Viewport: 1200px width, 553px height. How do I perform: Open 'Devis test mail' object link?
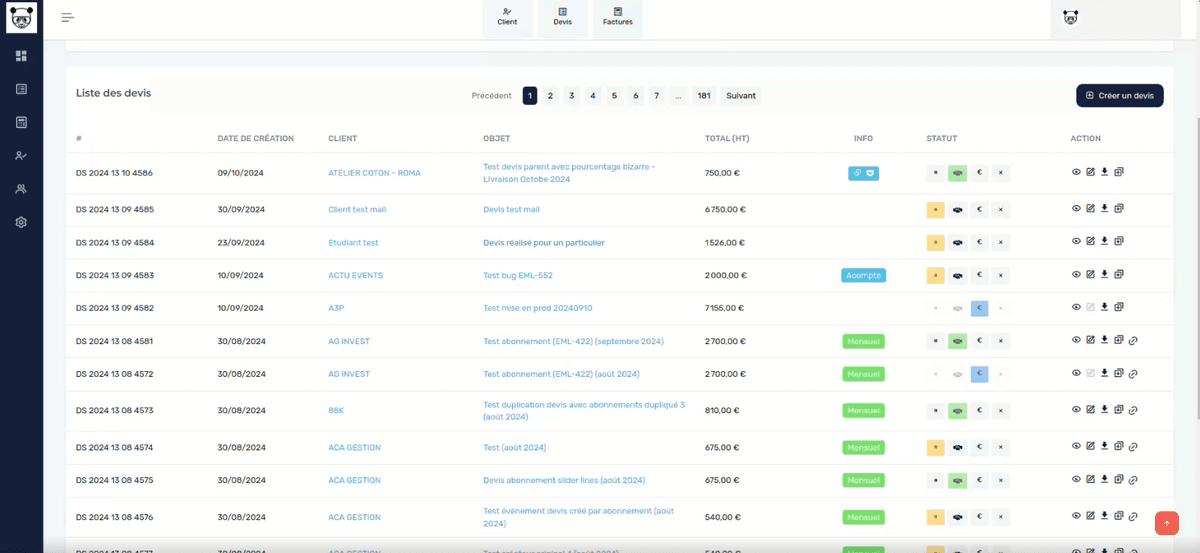[511, 210]
